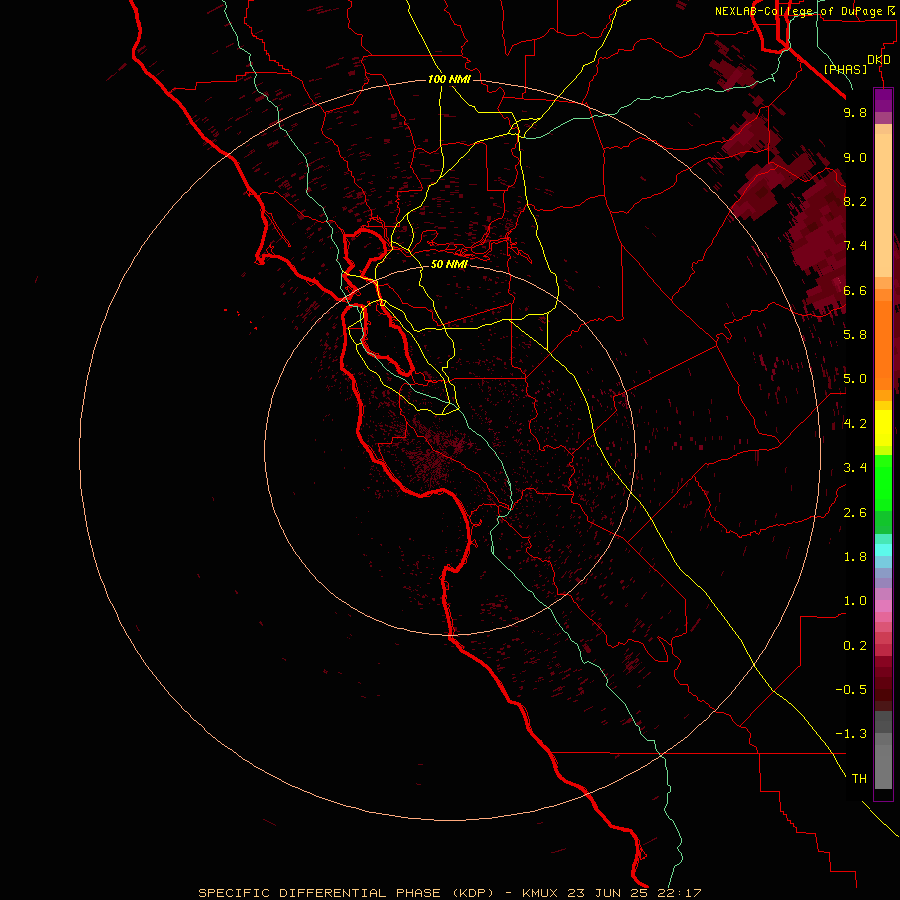
Task: Pick the pink band on the color bar
Action: 883,606
